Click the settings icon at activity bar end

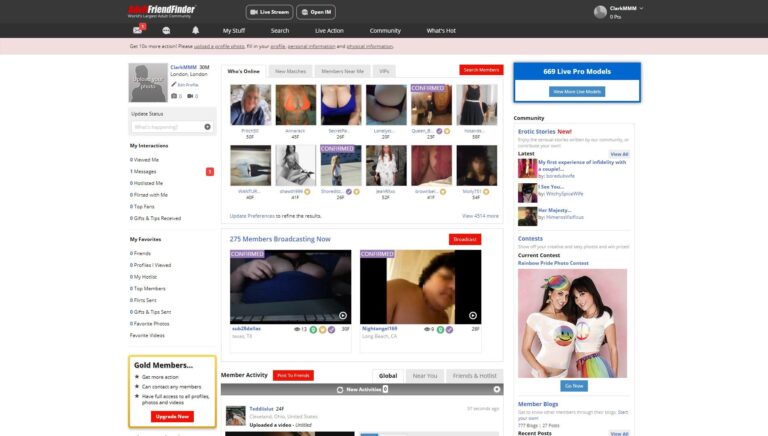[497, 389]
